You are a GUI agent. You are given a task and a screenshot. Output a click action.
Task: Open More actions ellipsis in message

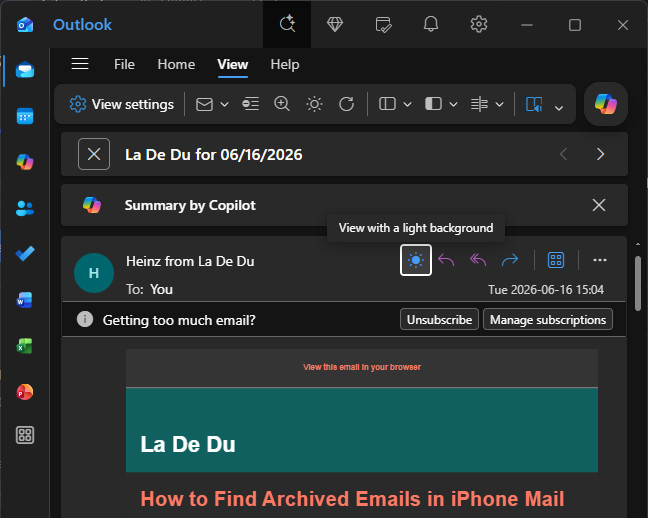pos(600,260)
